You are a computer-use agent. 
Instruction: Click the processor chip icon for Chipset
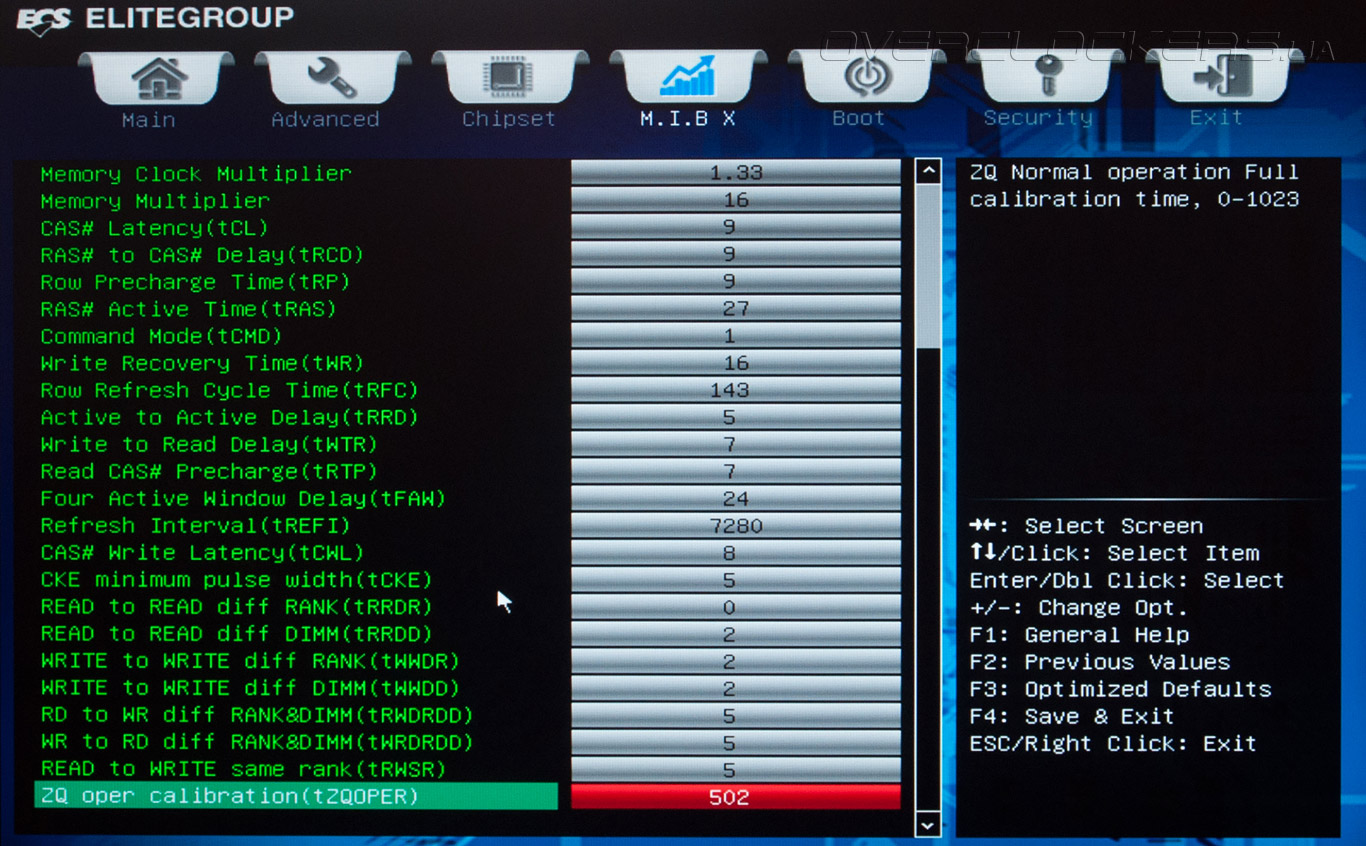point(509,78)
